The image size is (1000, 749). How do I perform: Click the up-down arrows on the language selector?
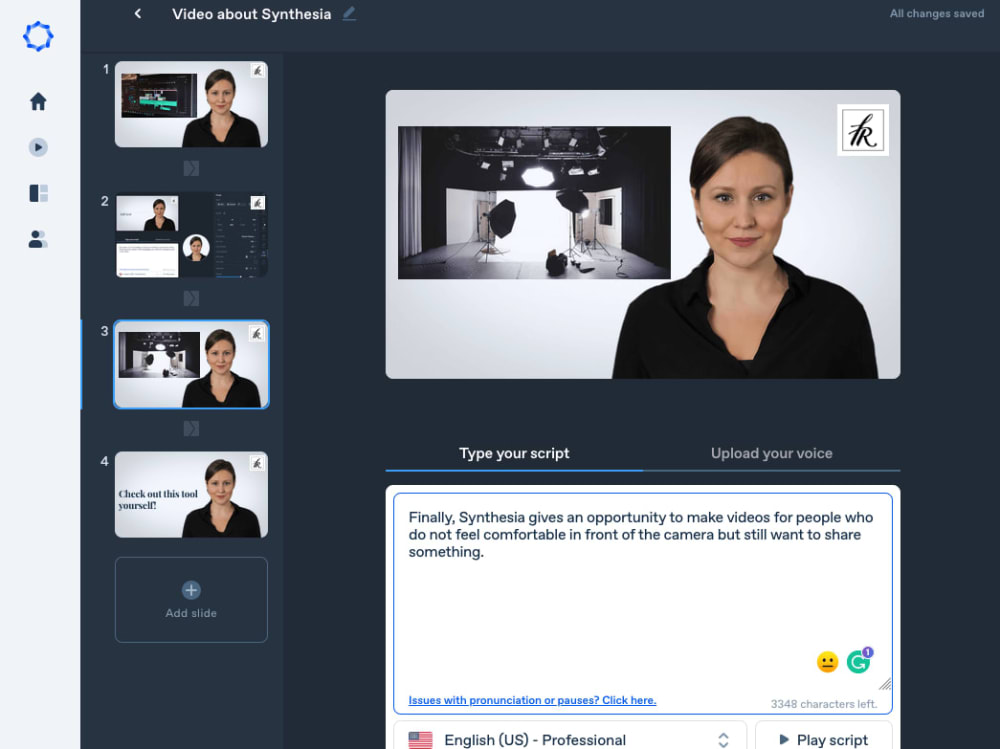point(723,739)
